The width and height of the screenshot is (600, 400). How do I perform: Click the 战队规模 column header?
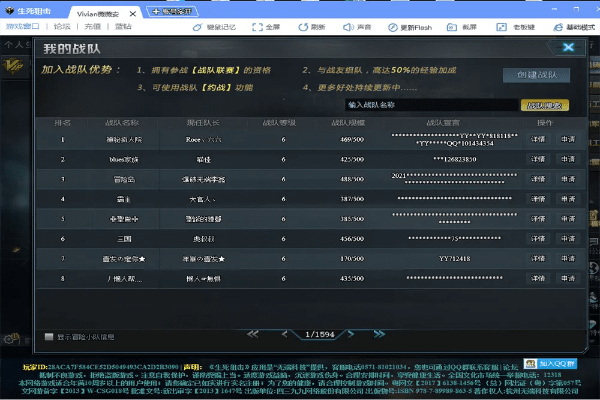tap(348, 123)
